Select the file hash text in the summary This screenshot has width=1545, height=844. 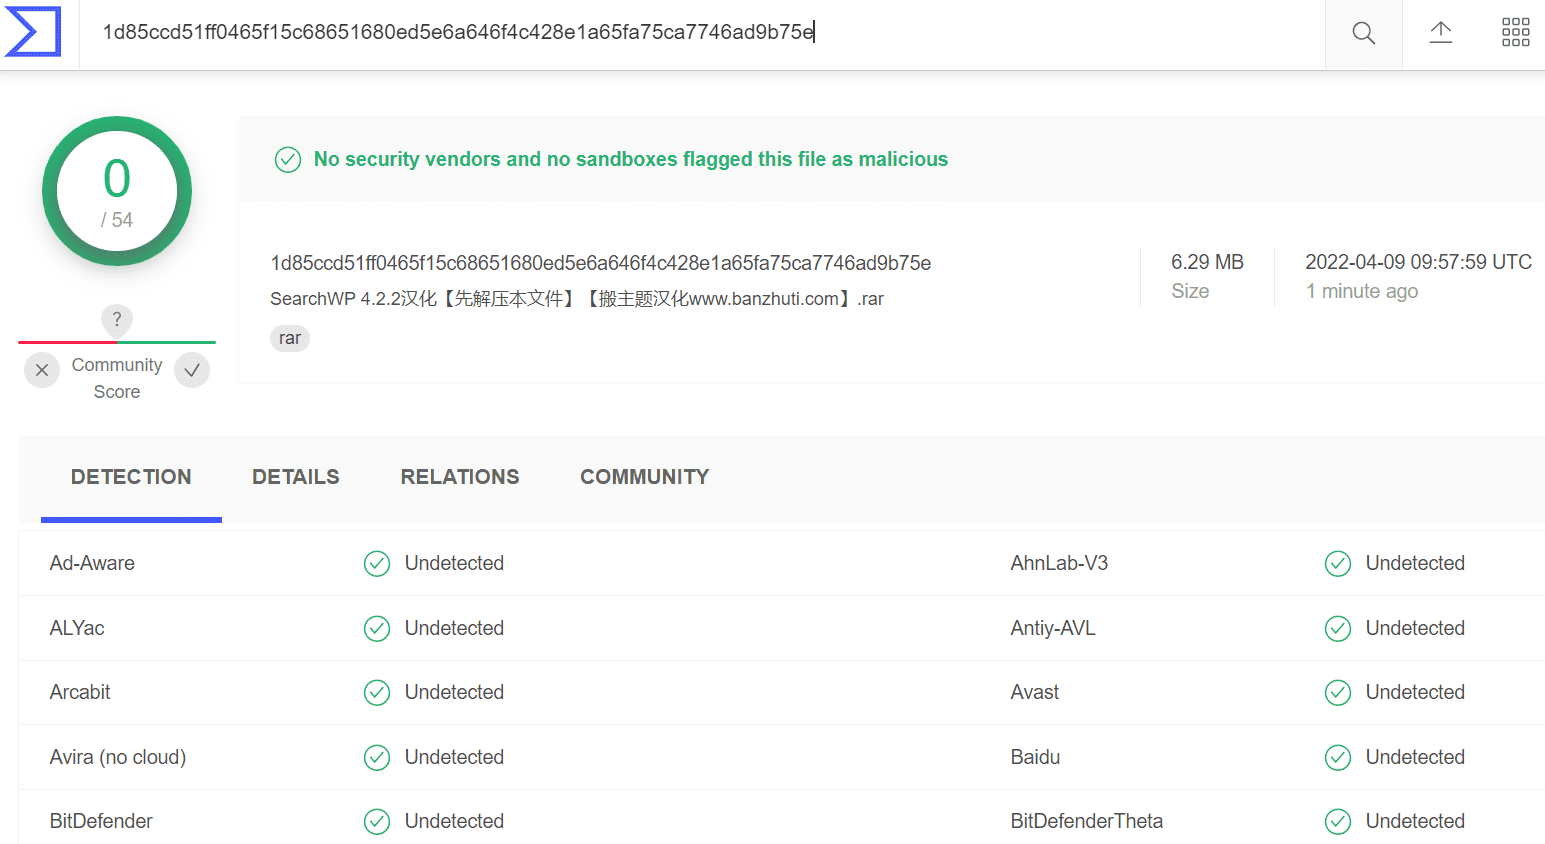(601, 263)
